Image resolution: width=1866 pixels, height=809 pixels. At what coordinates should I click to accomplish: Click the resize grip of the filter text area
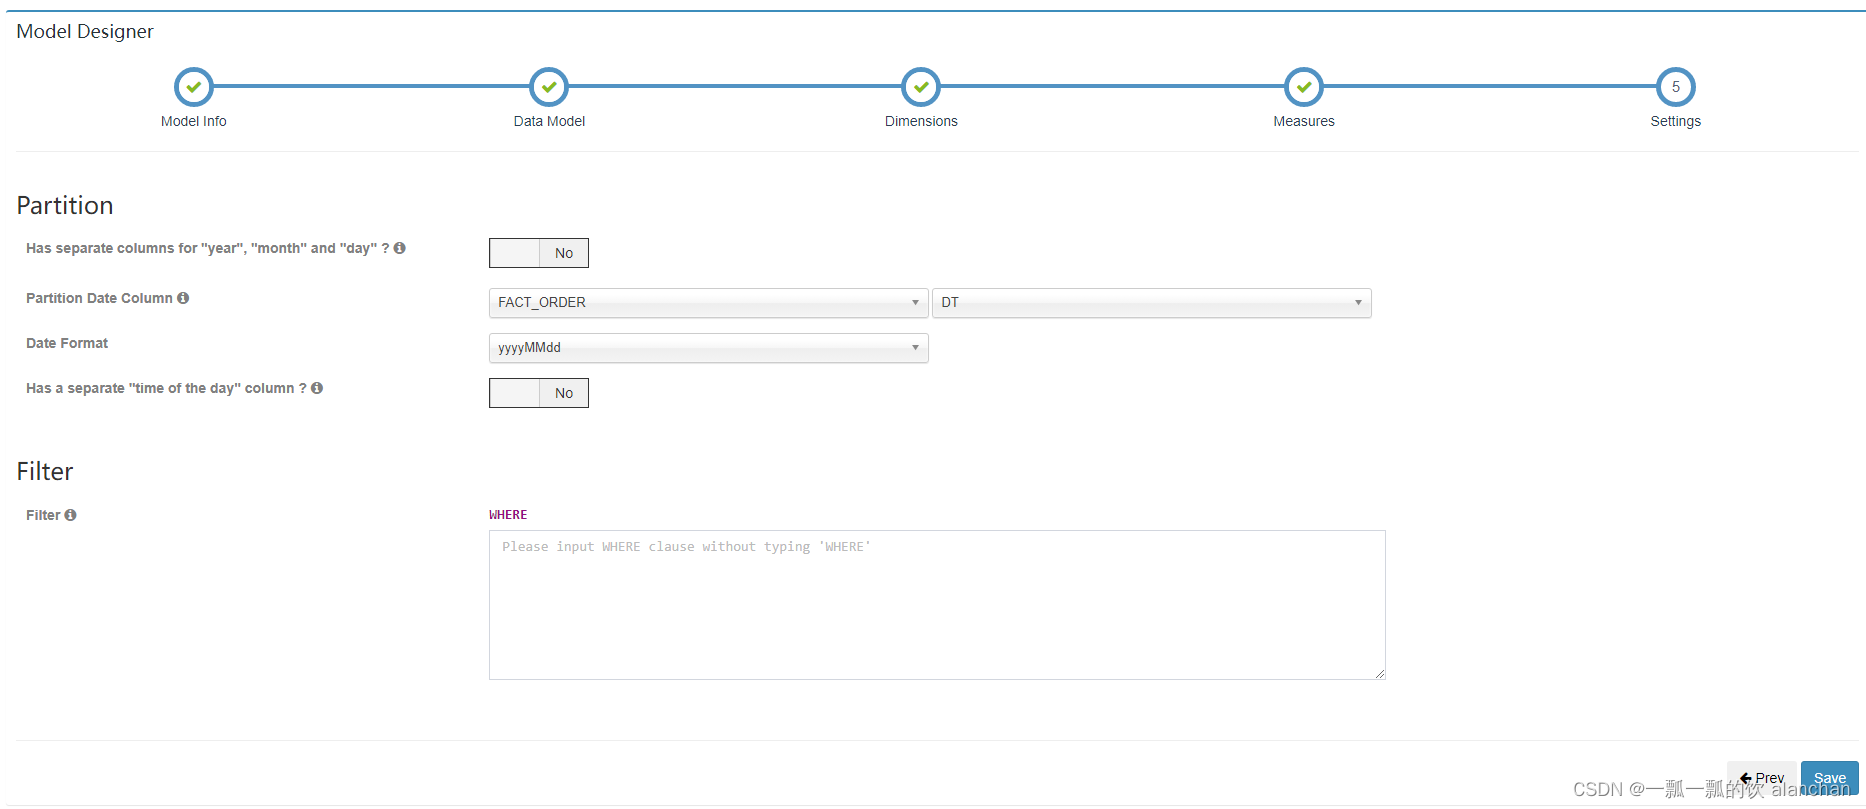point(1380,674)
